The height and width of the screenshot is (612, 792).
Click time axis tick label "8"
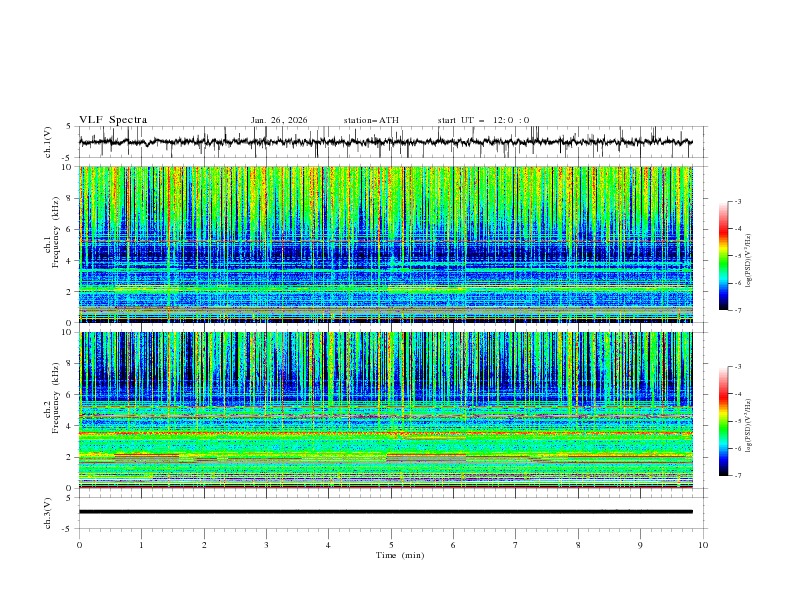point(578,545)
